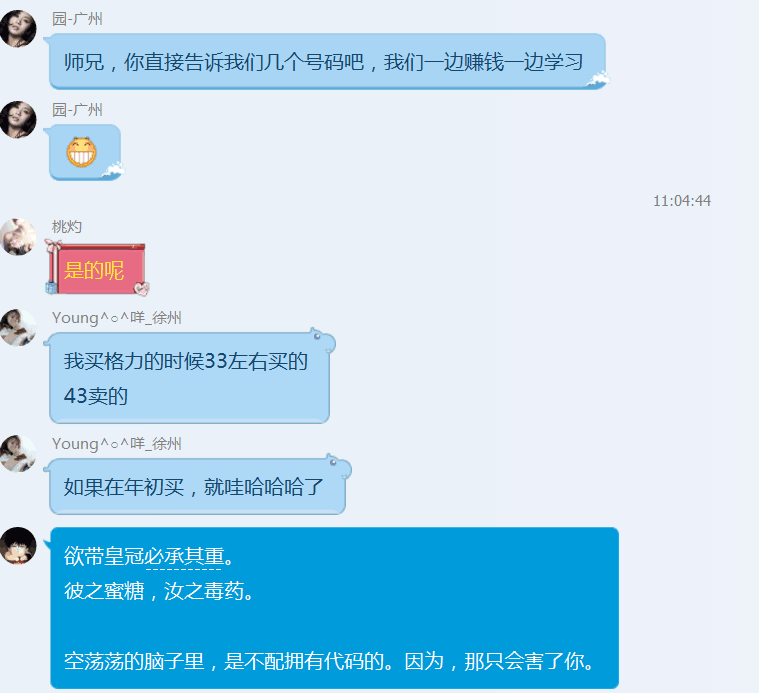Click the 是的呢 pink gift sticker

tap(97, 268)
